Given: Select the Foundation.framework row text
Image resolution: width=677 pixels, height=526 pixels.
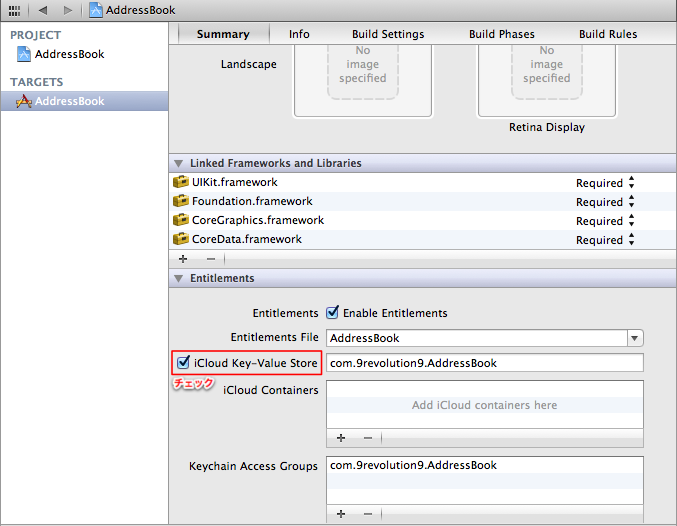Looking at the screenshot, I should tap(252, 201).
